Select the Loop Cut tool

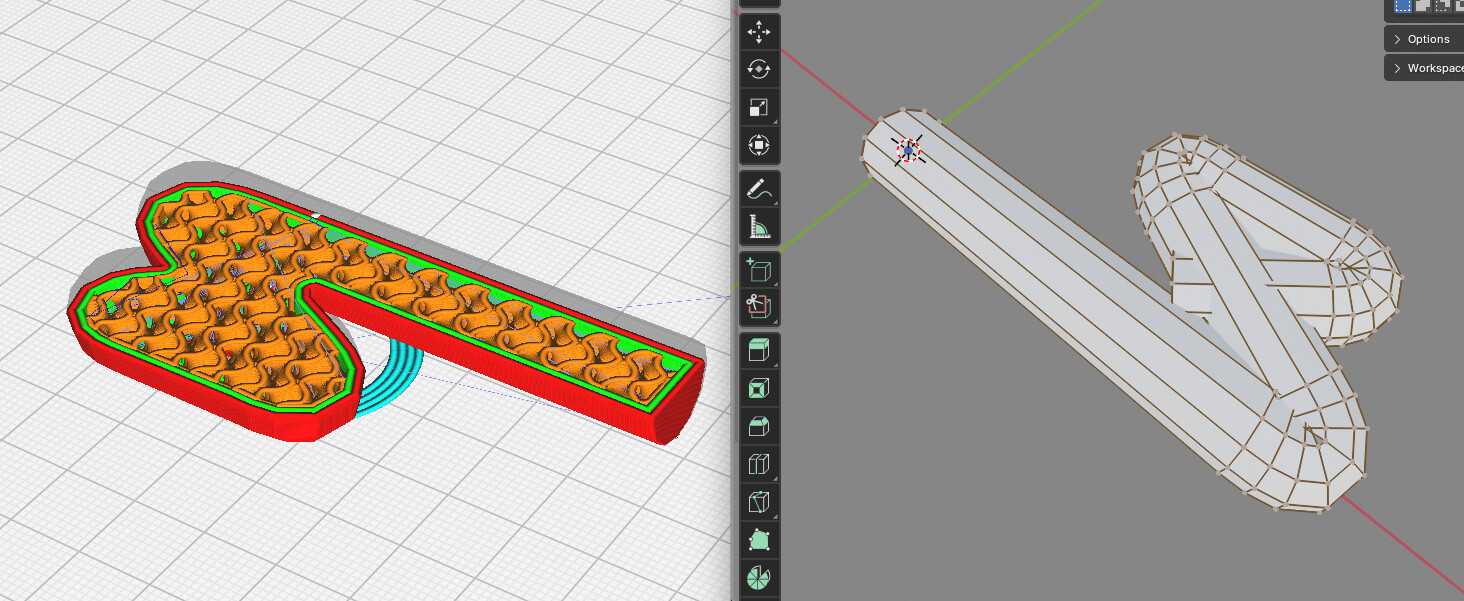coord(759,465)
